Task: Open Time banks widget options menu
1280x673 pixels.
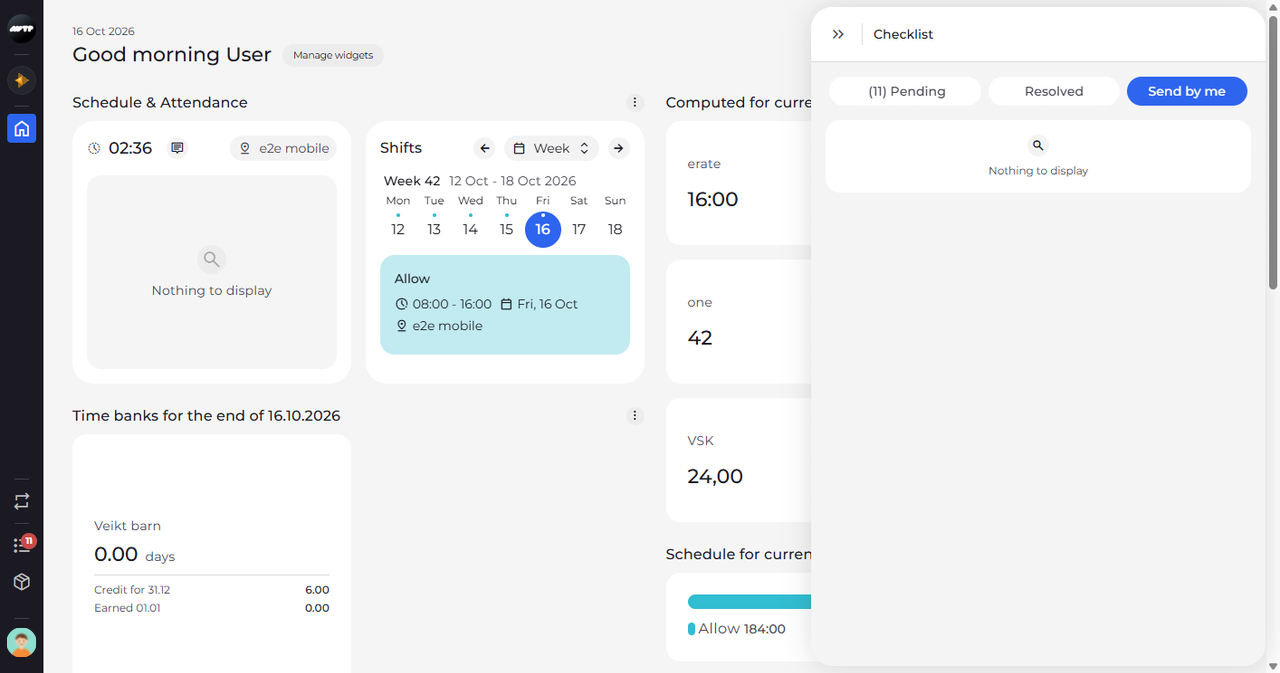Action: pos(634,415)
